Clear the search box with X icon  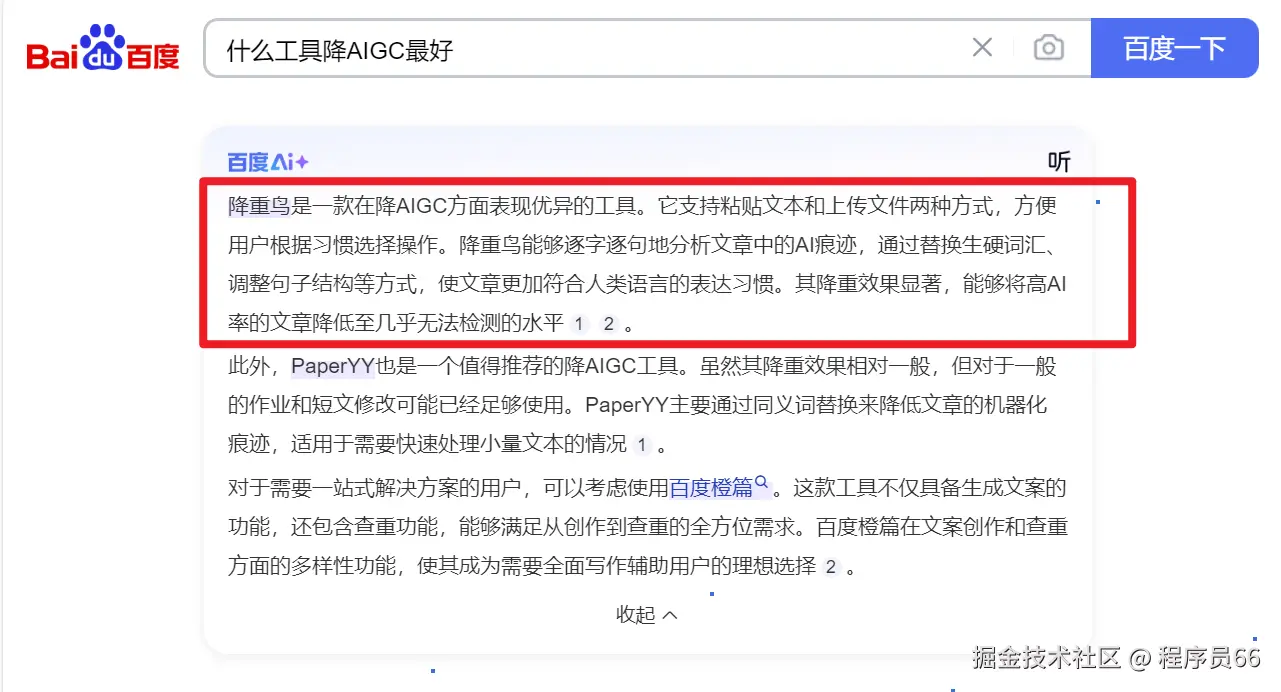(x=982, y=47)
